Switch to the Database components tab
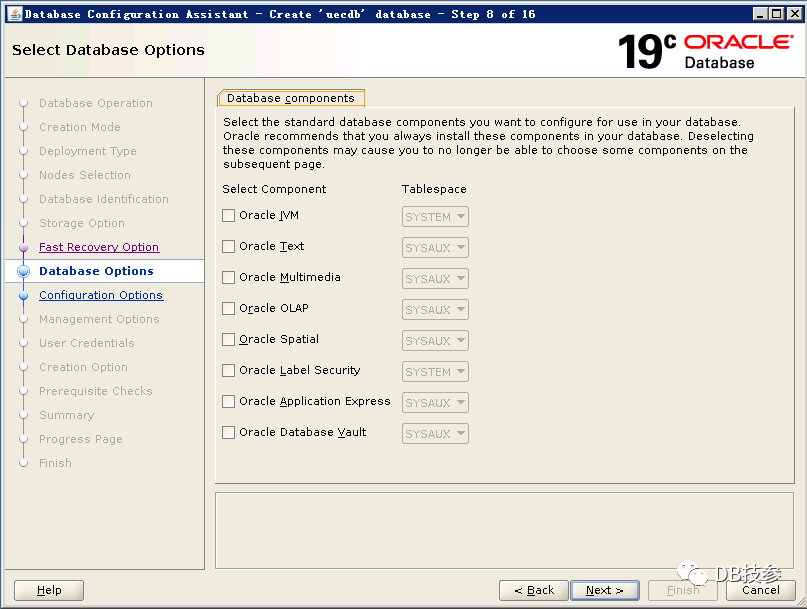The width and height of the screenshot is (807, 609). [291, 98]
